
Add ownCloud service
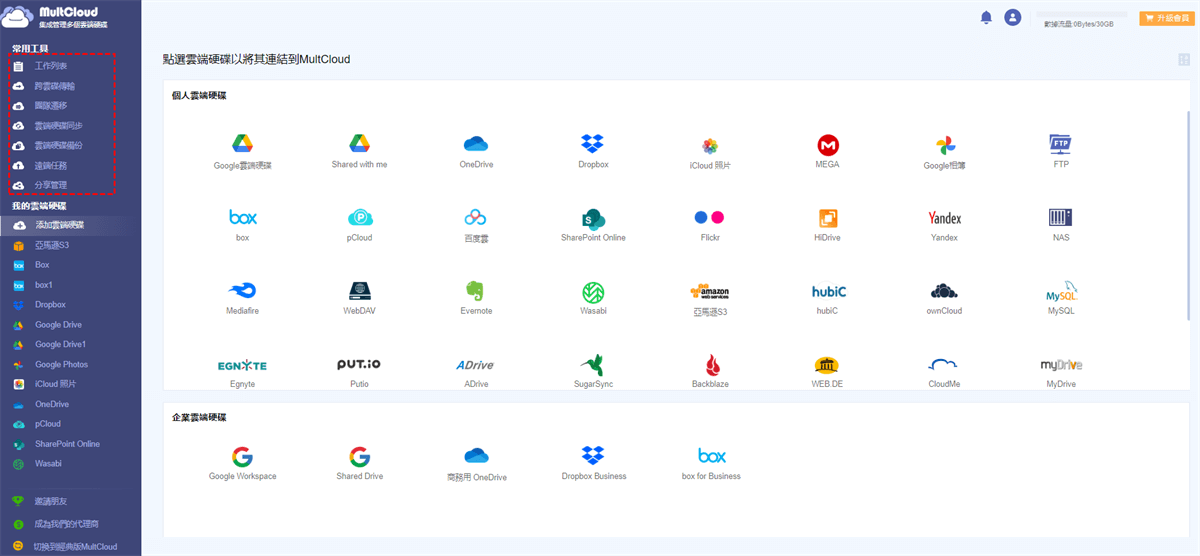(944, 298)
